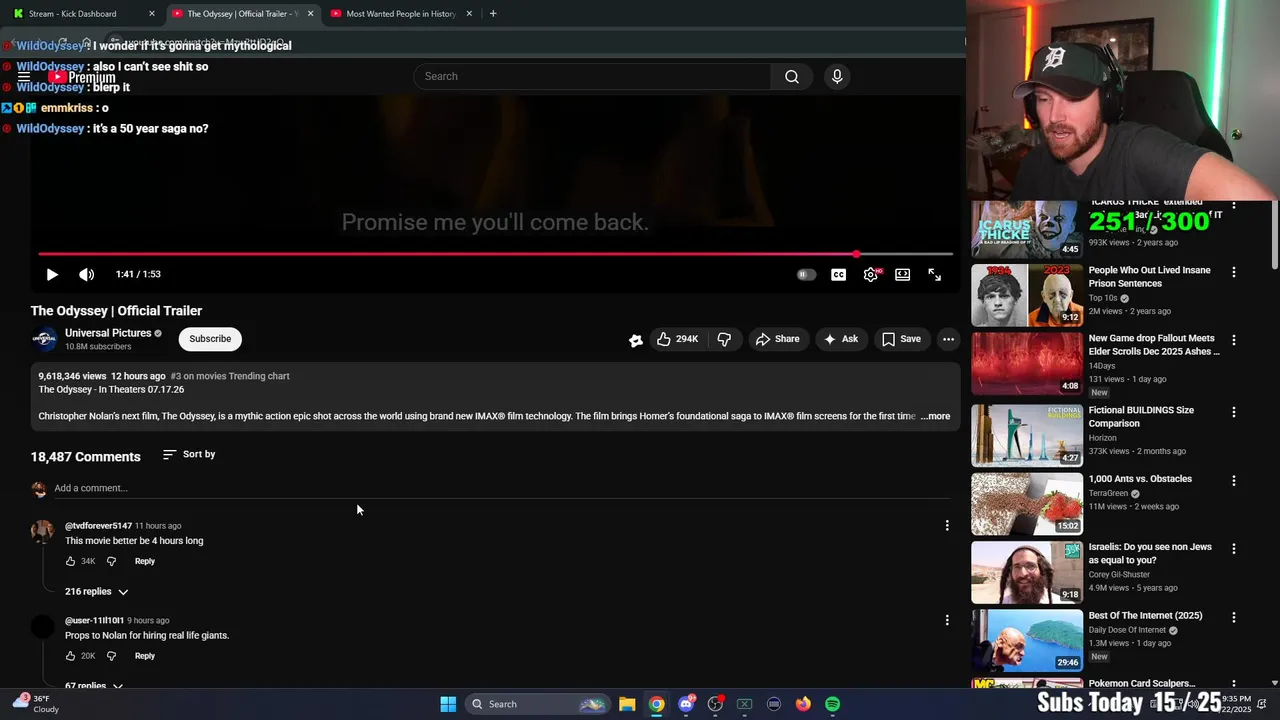Open options for Prison Sentences video
The height and width of the screenshot is (720, 1280).
tap(1233, 272)
